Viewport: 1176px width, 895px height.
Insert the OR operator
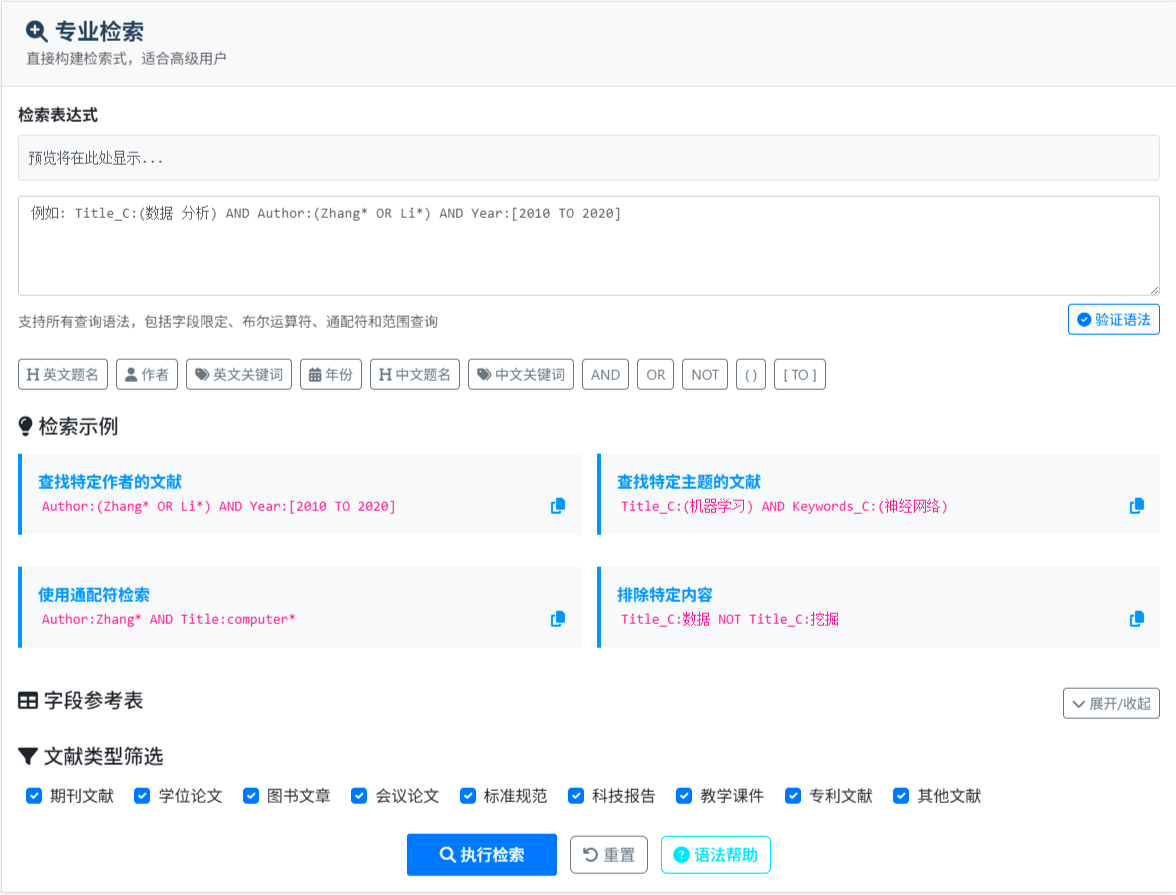[656, 374]
